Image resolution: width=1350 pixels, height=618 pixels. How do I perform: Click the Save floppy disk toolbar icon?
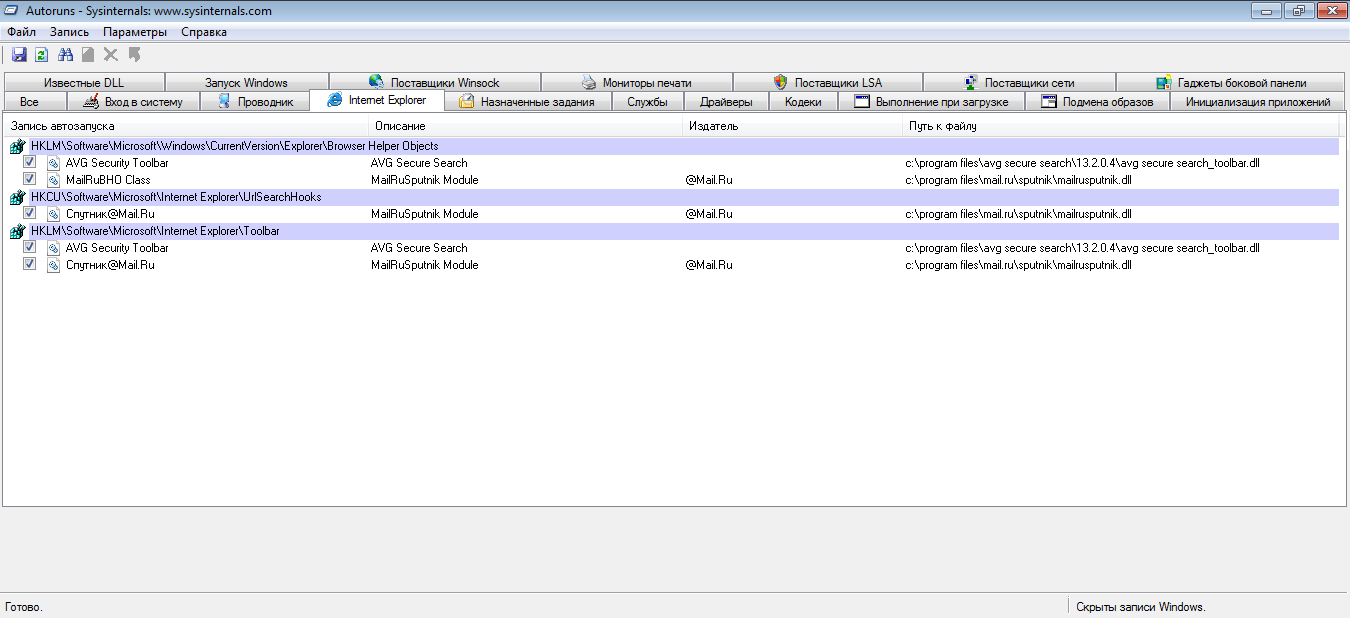(19, 54)
